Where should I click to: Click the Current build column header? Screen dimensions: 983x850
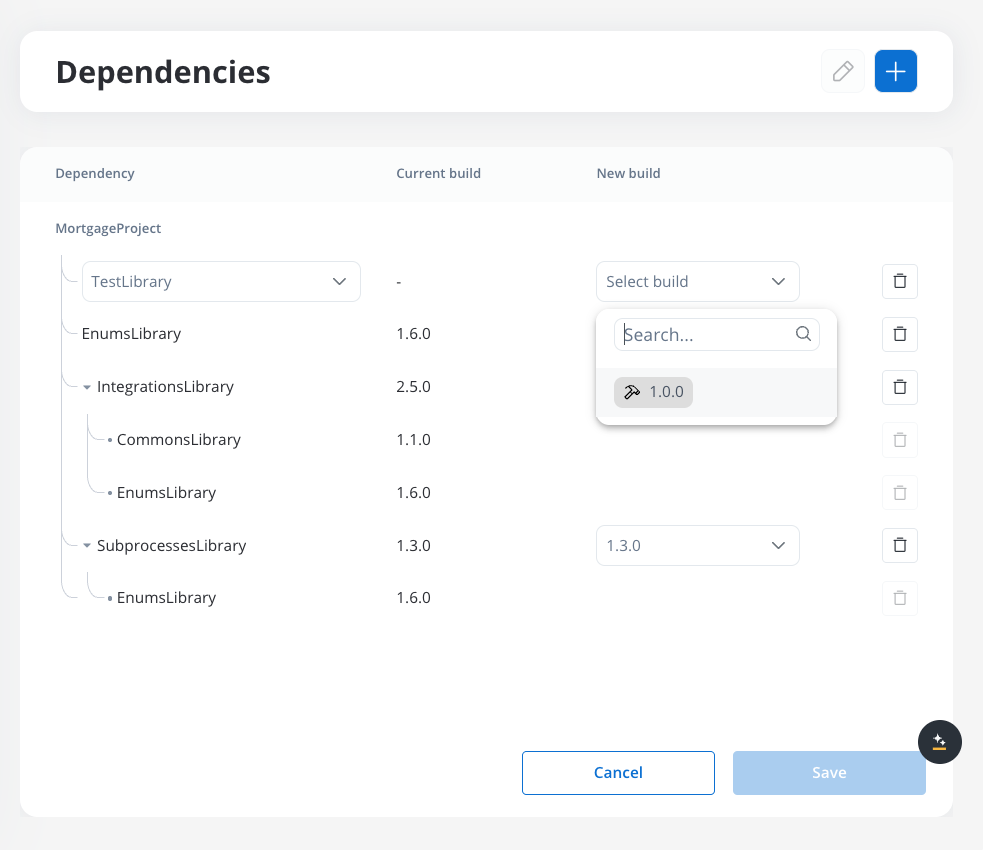[438, 174]
